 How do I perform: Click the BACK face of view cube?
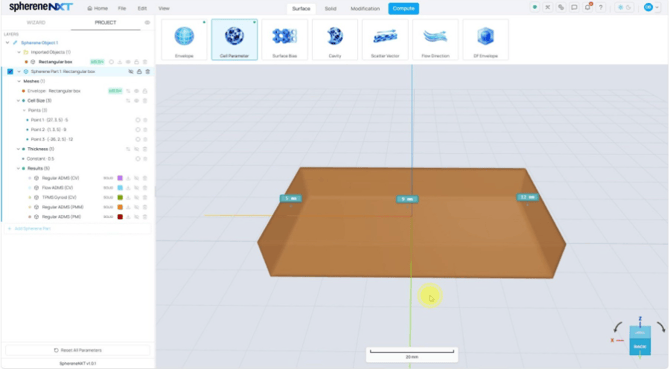640,346
